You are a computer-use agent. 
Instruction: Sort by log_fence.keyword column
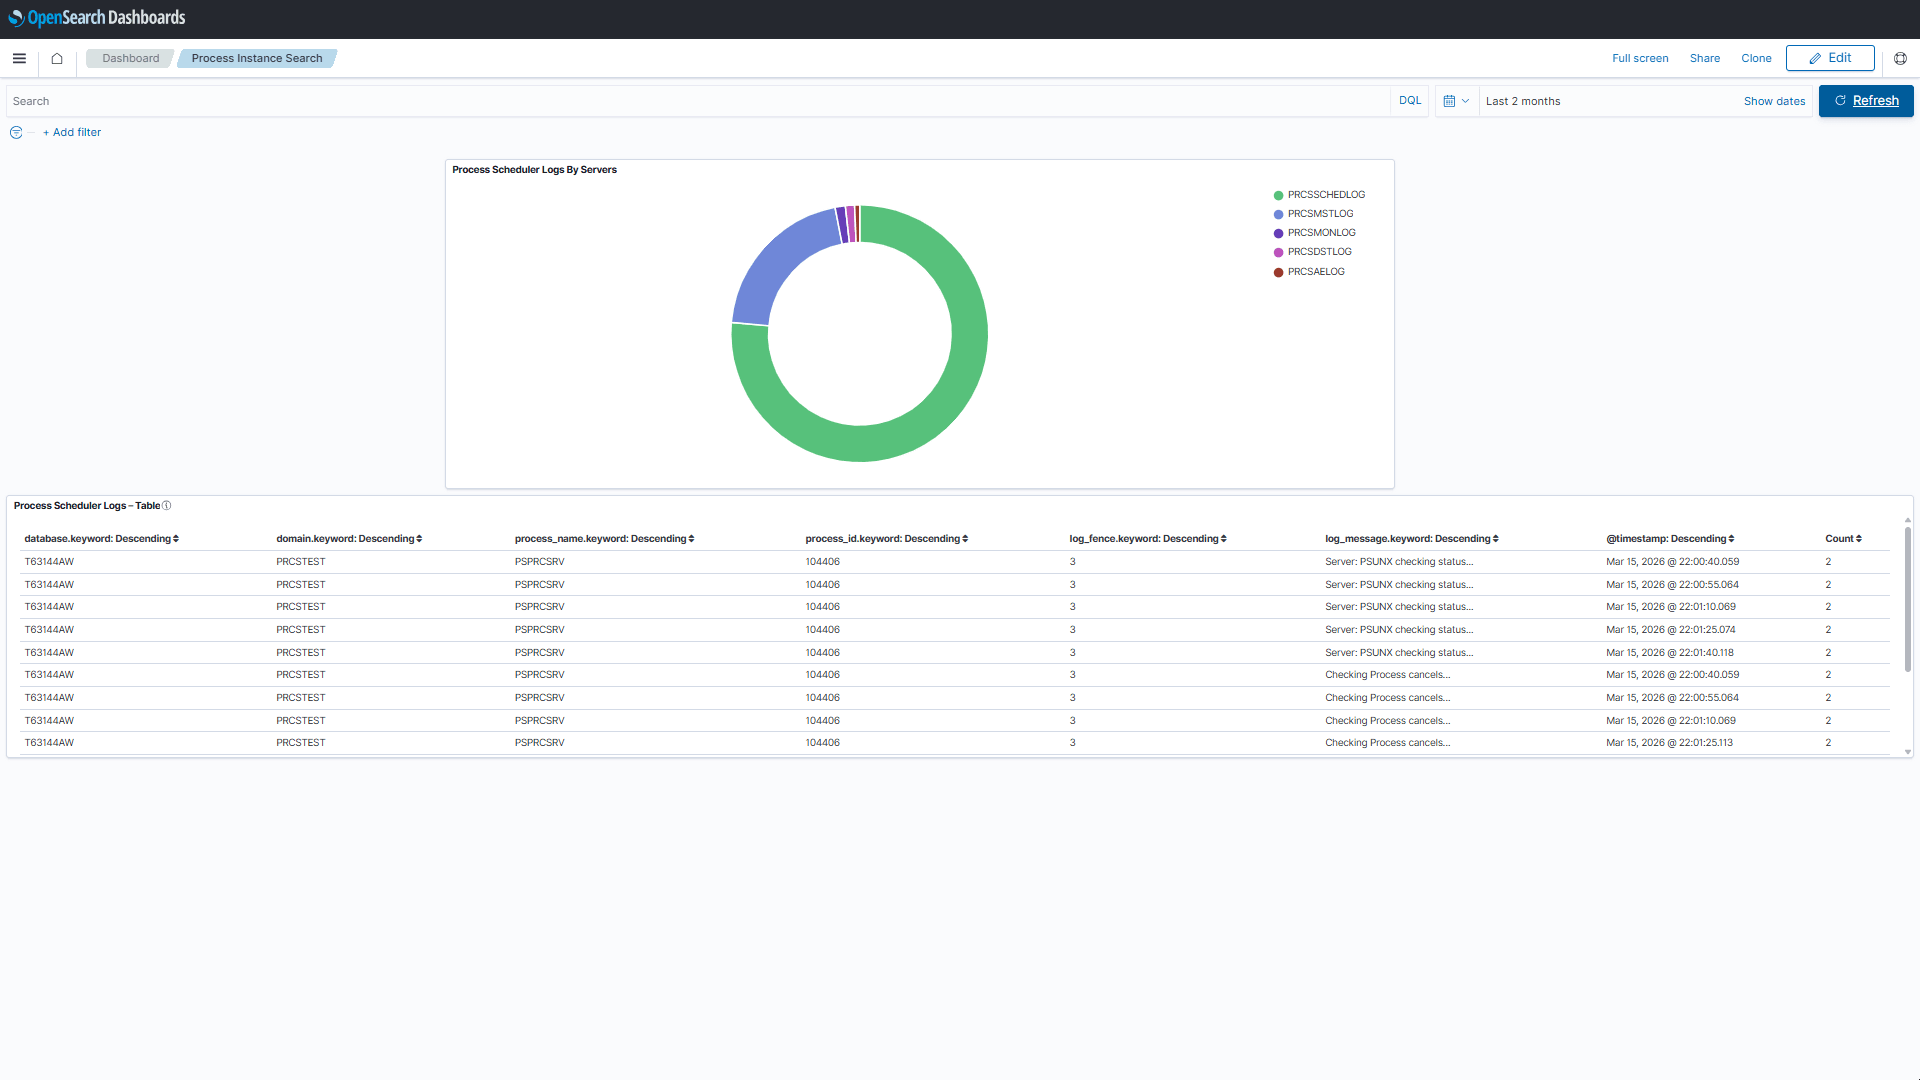pyautogui.click(x=1147, y=539)
